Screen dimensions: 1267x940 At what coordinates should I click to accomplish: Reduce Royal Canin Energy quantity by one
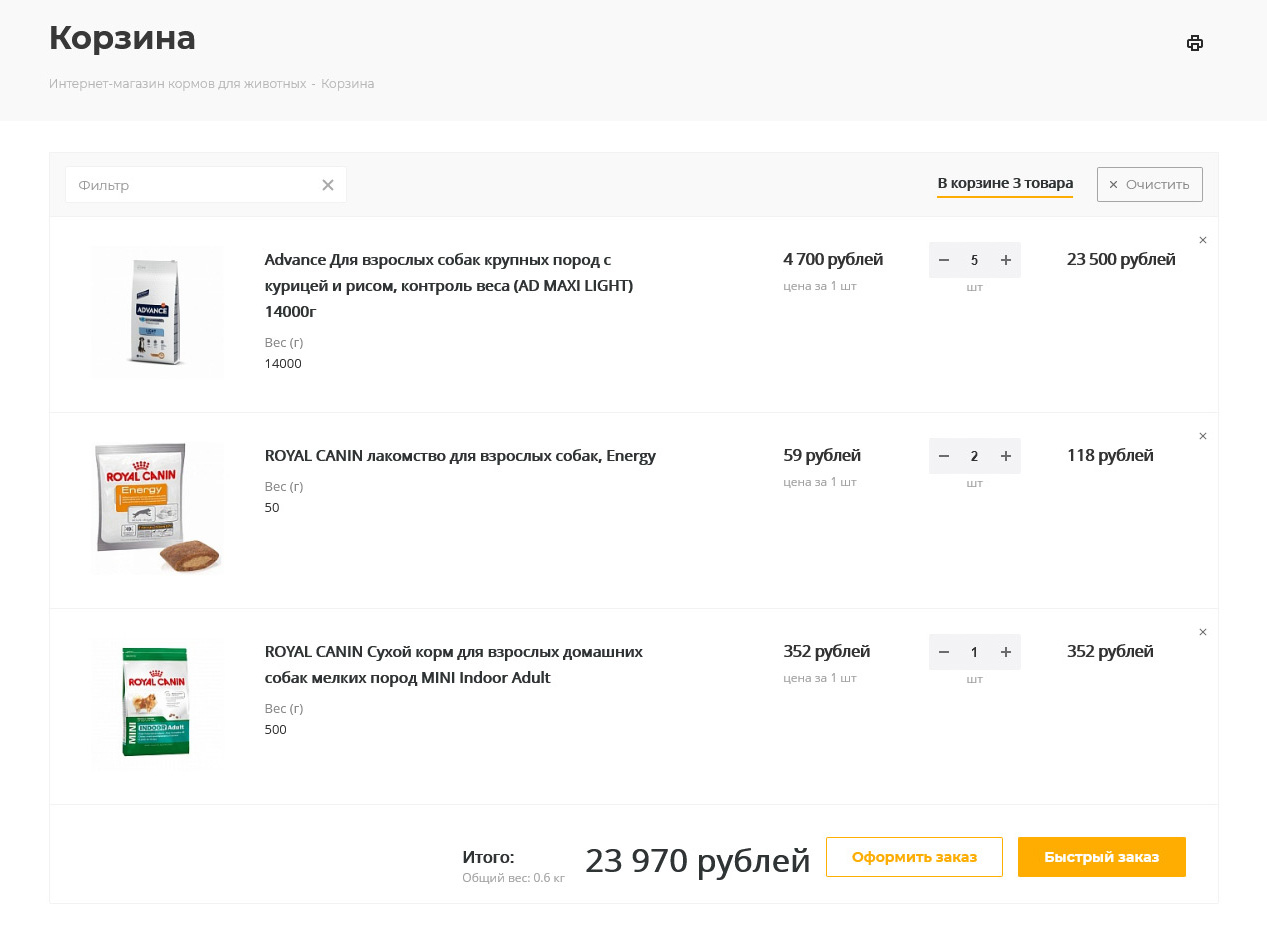(943, 456)
